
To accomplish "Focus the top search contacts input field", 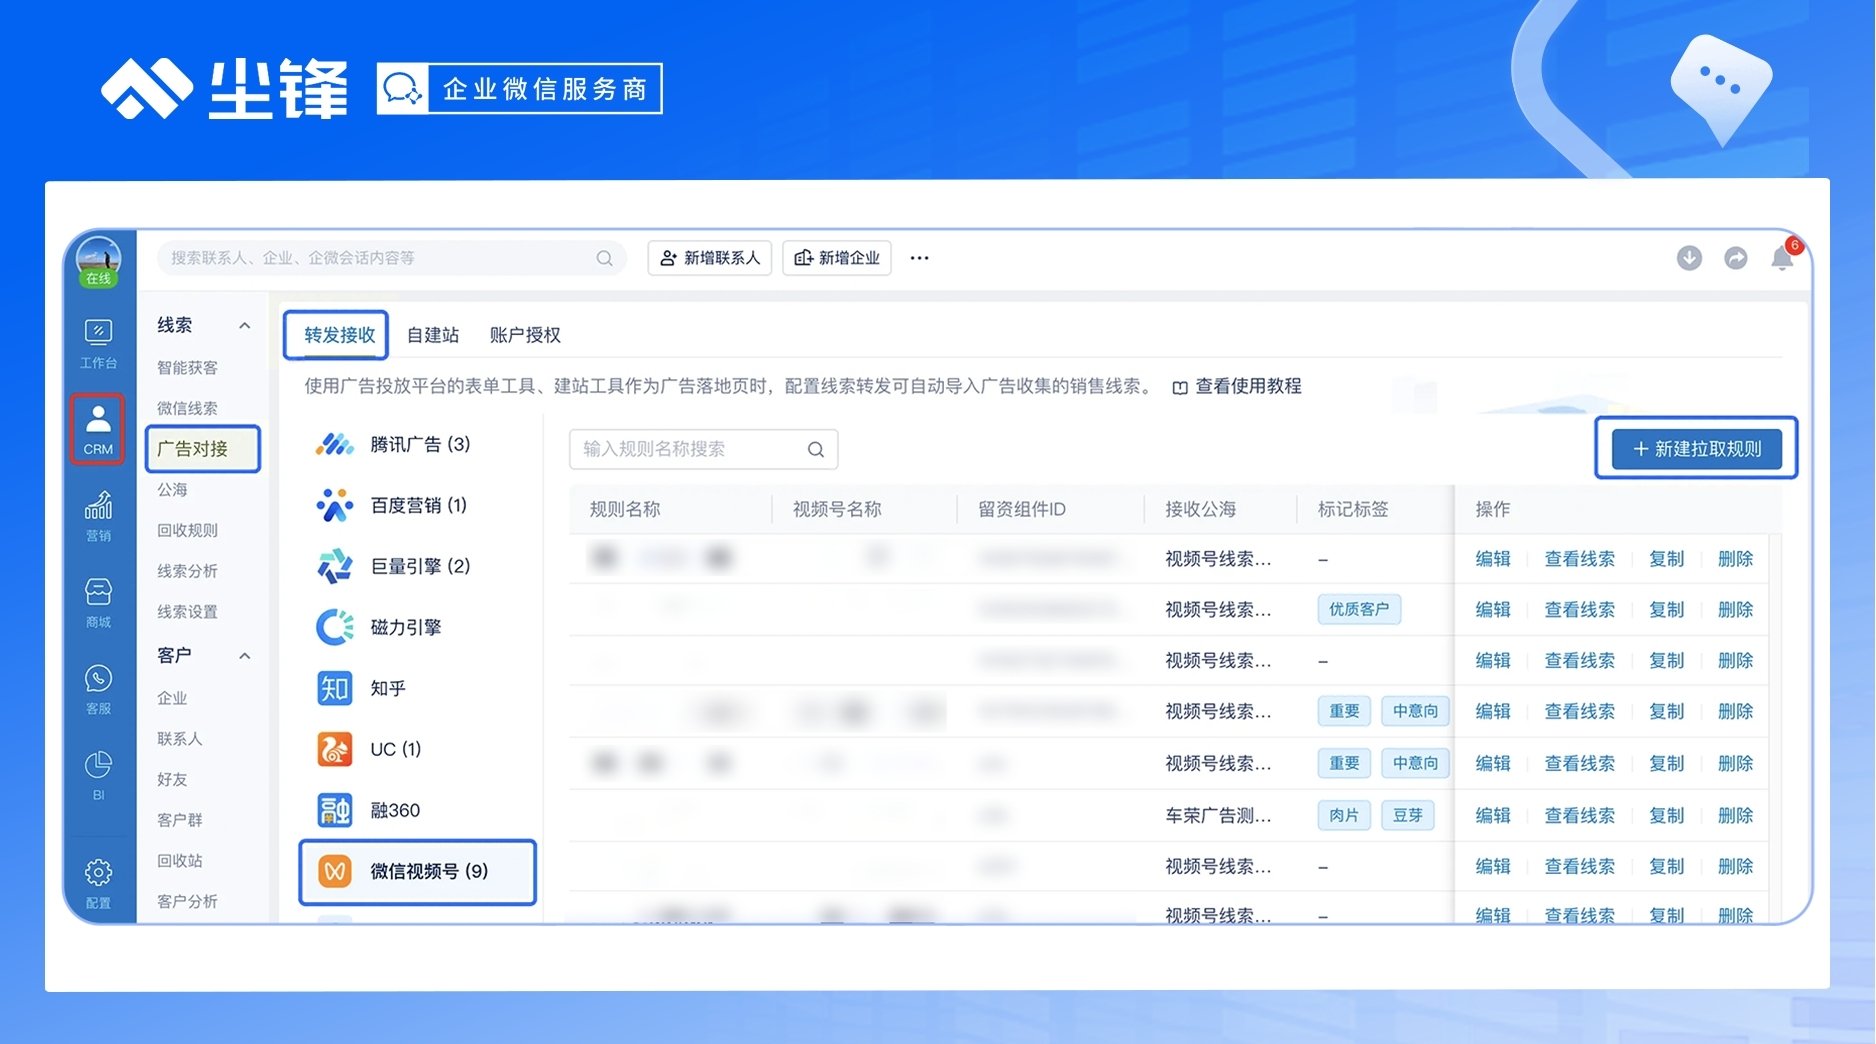I will pyautogui.click(x=392, y=258).
